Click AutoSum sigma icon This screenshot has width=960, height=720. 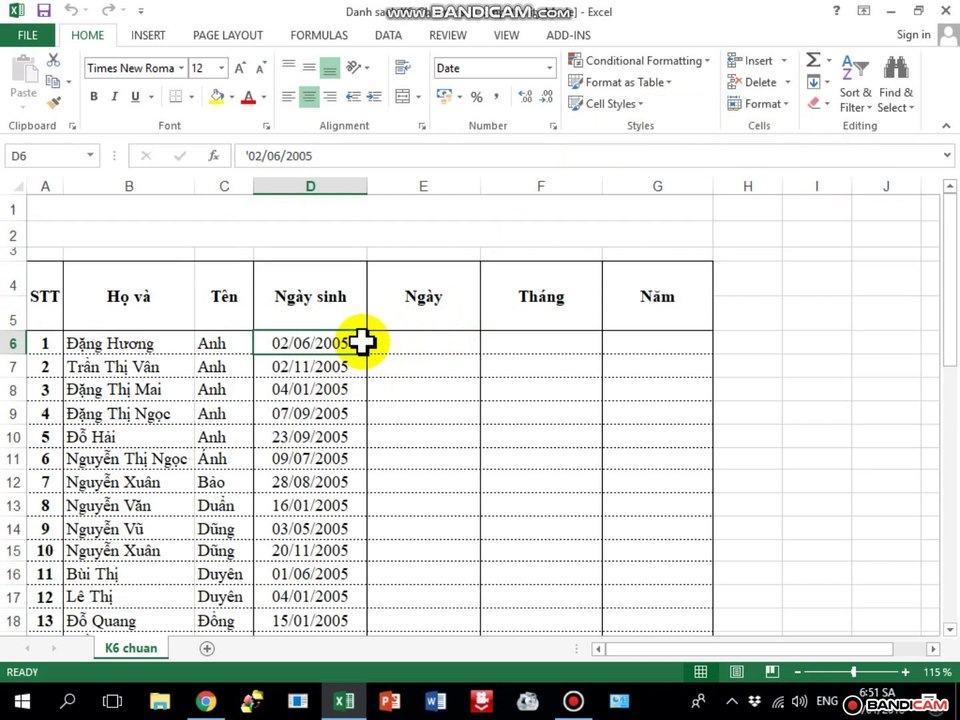813,60
